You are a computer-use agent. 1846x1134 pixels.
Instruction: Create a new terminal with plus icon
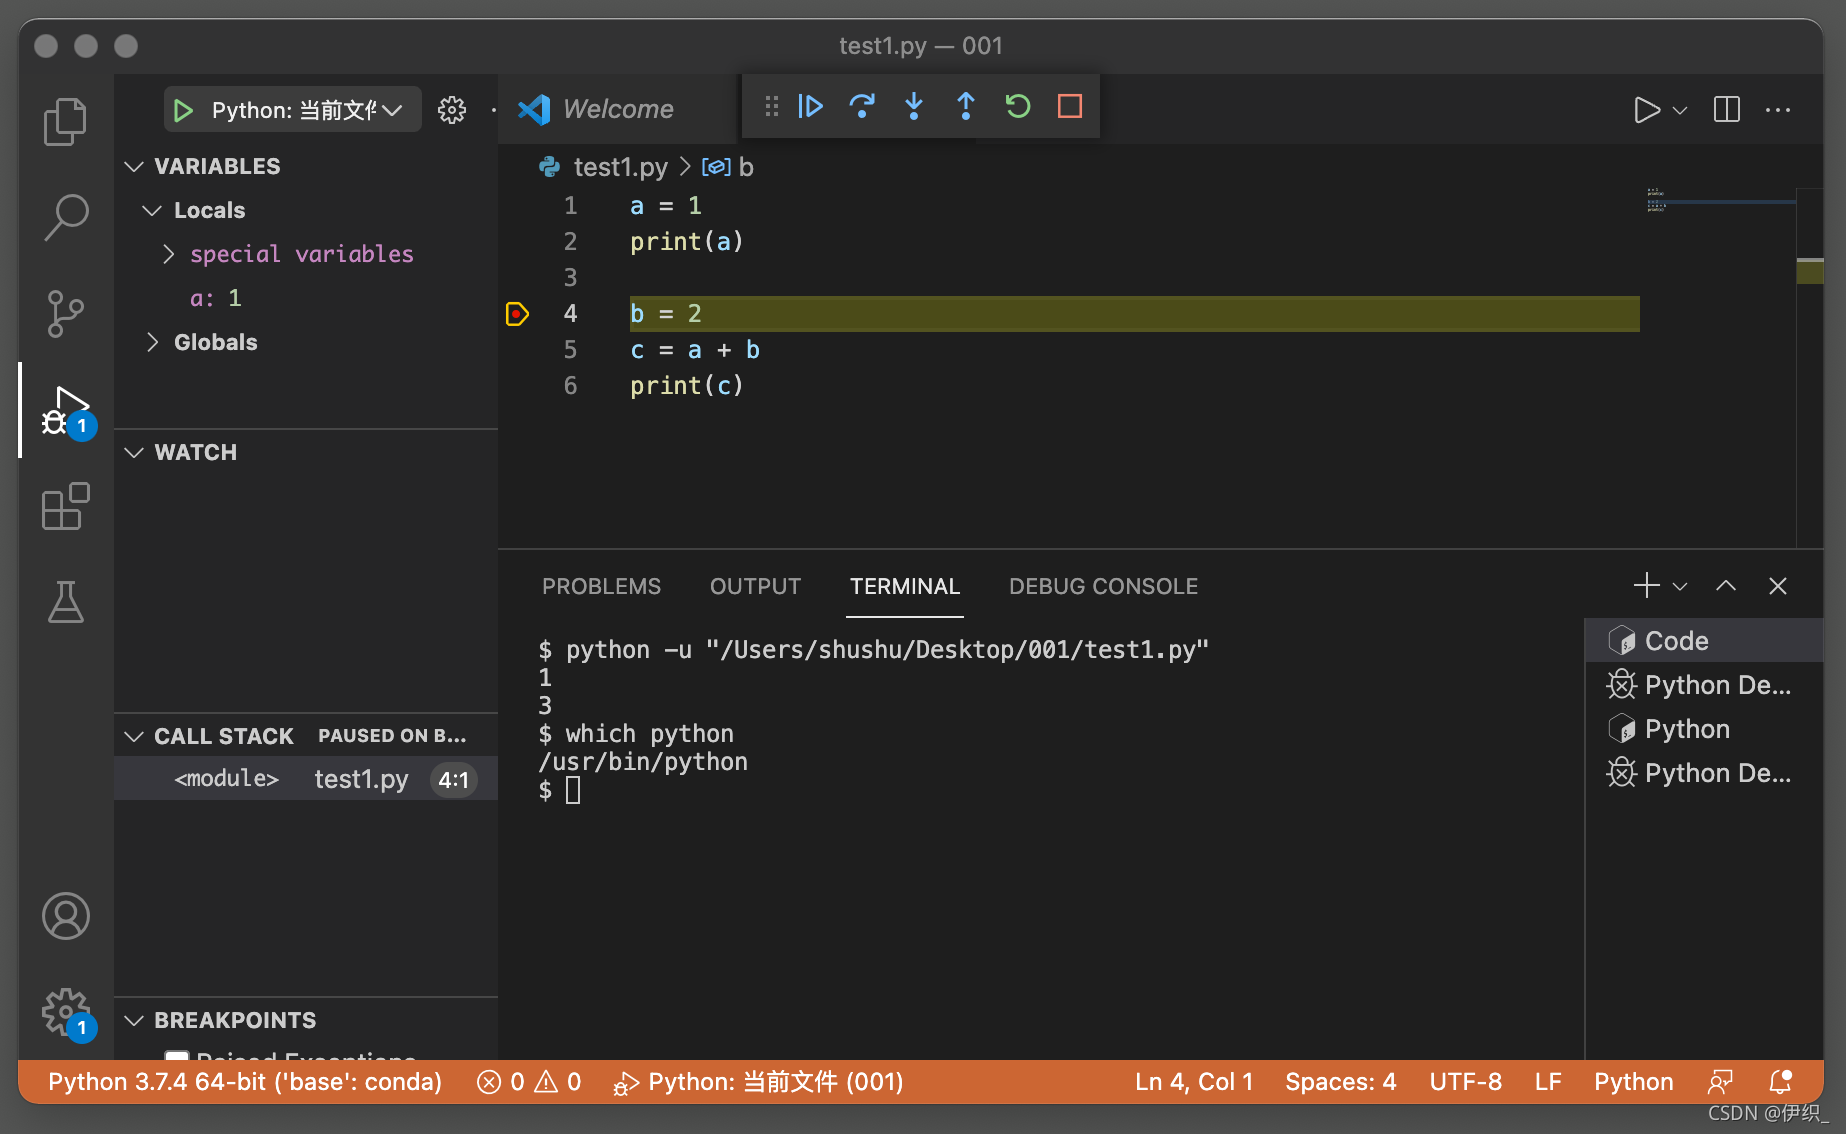[x=1646, y=586]
